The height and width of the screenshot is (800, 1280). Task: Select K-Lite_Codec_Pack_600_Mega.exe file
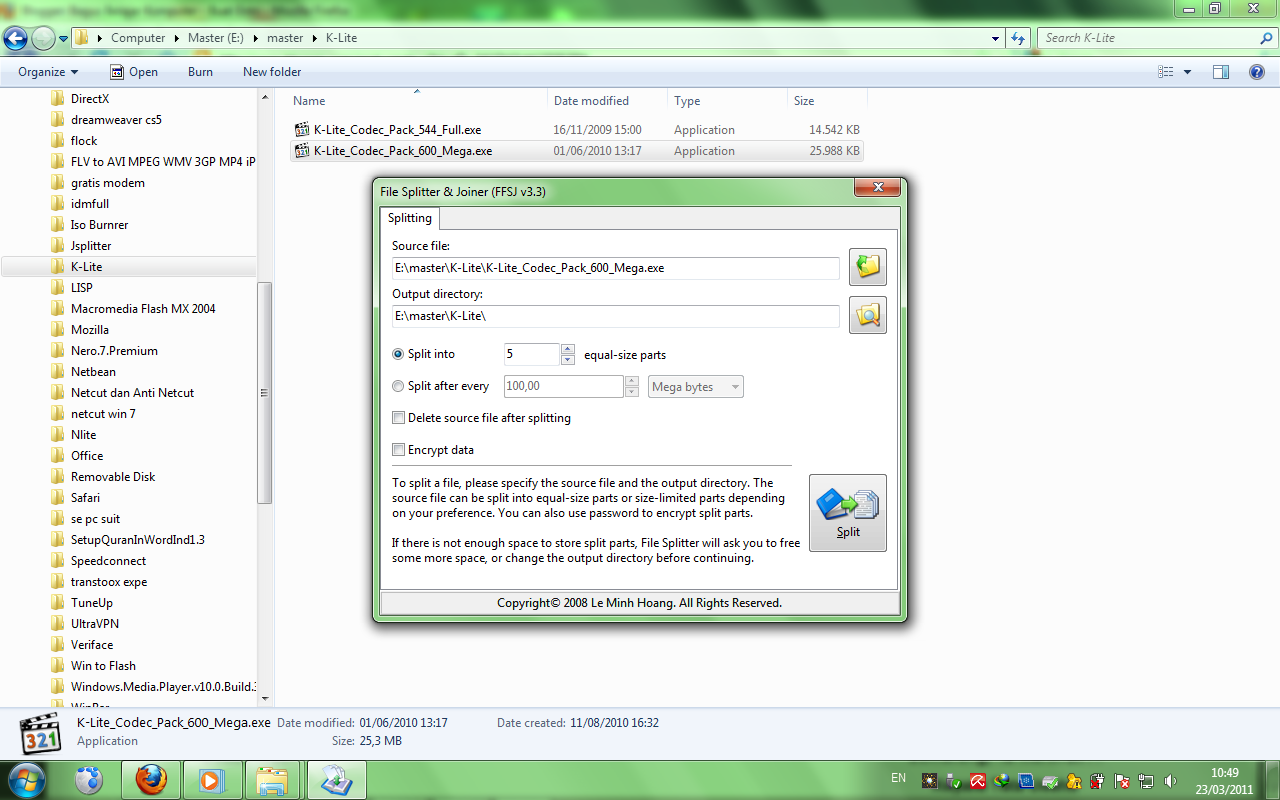click(x=577, y=151)
